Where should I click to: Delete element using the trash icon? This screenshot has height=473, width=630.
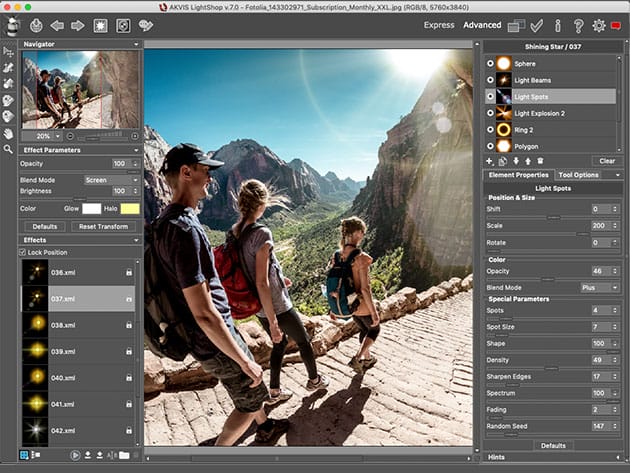click(541, 160)
